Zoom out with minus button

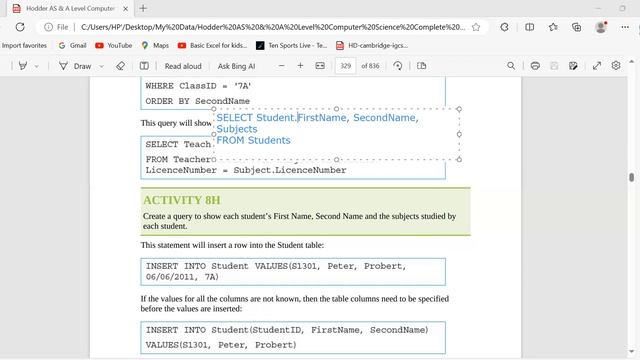(281, 66)
